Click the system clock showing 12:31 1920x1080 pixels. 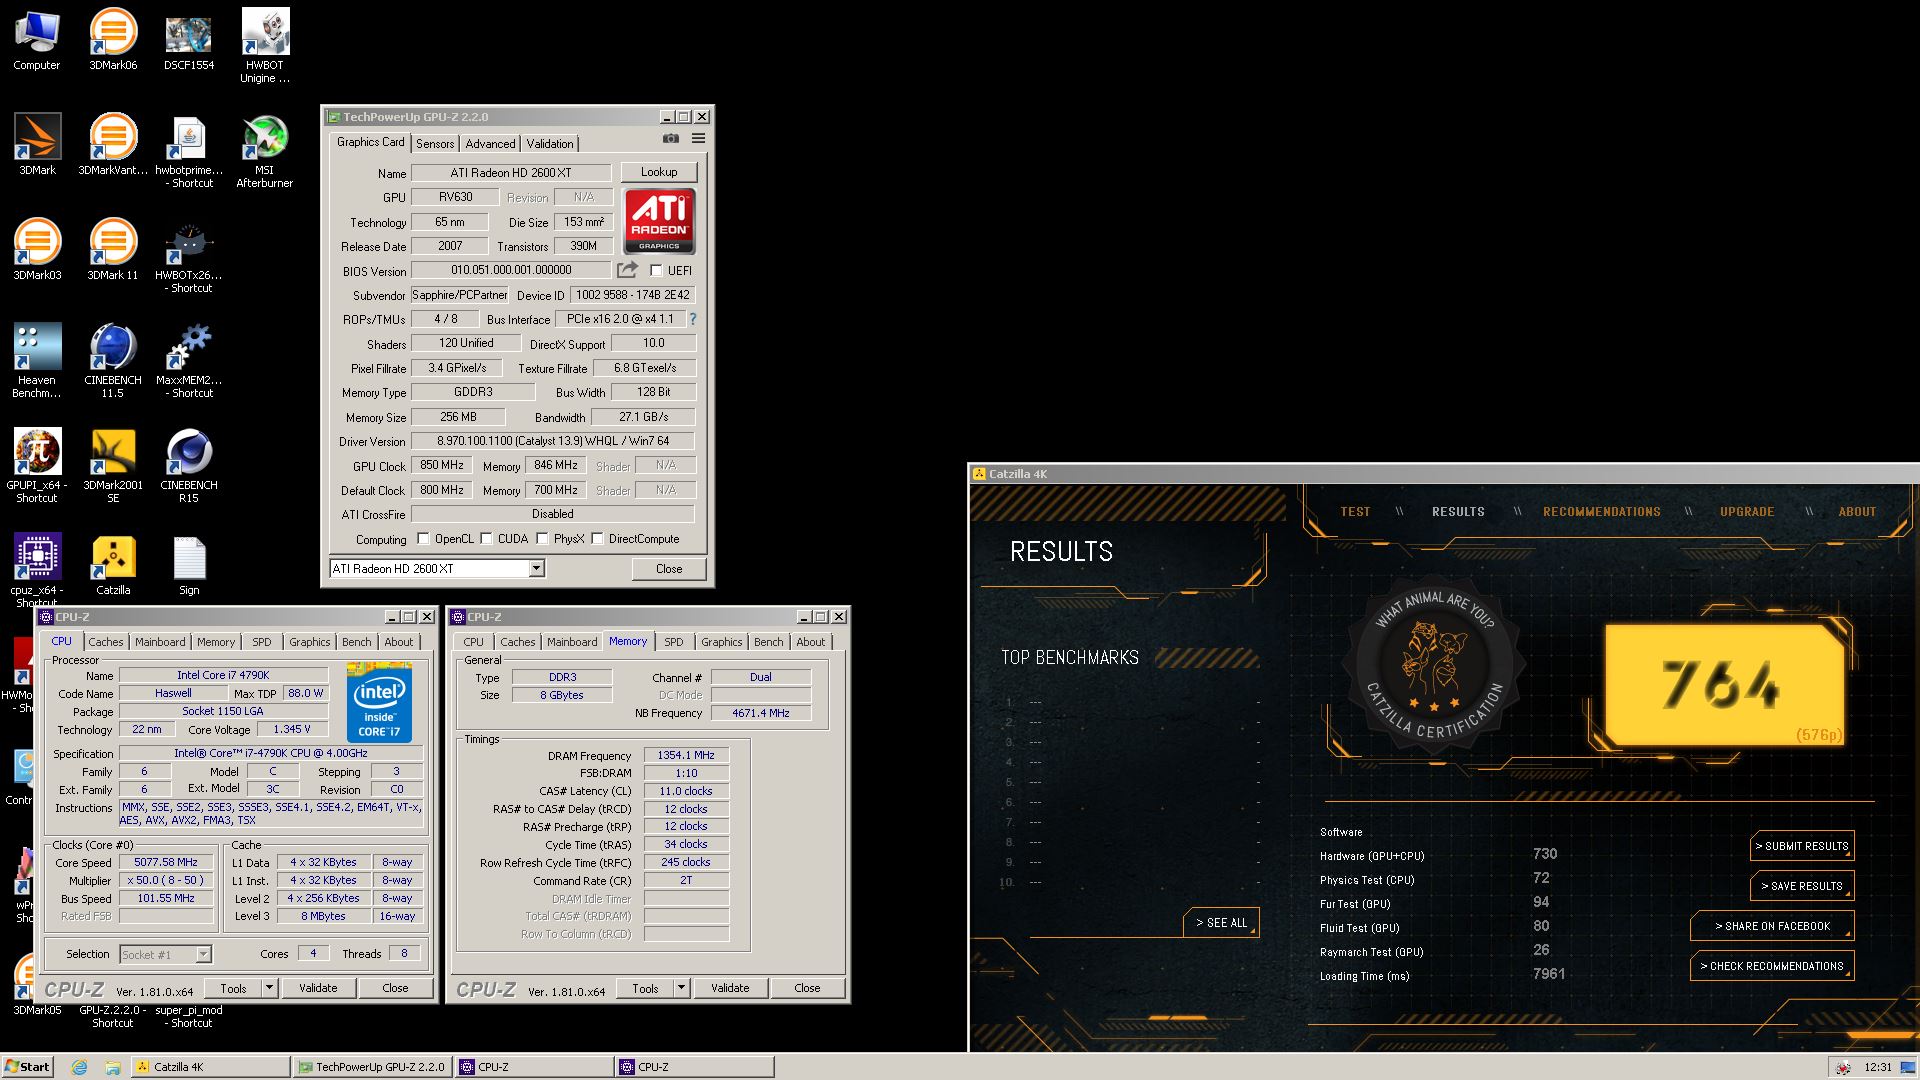tap(1878, 1067)
